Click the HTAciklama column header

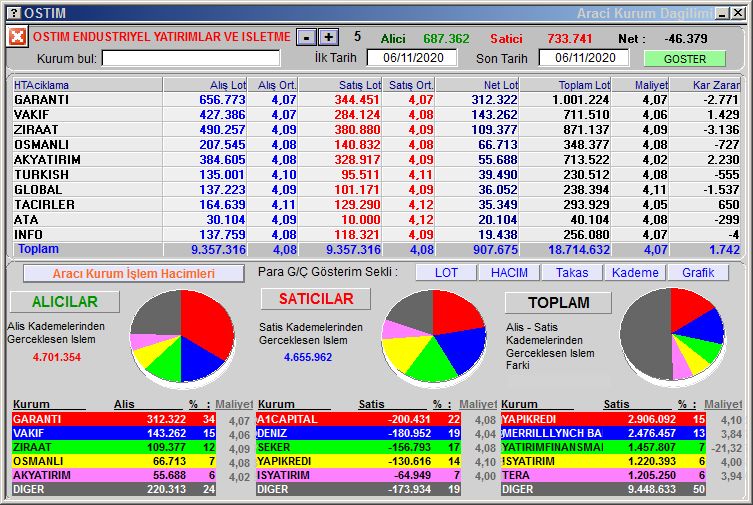(88, 85)
